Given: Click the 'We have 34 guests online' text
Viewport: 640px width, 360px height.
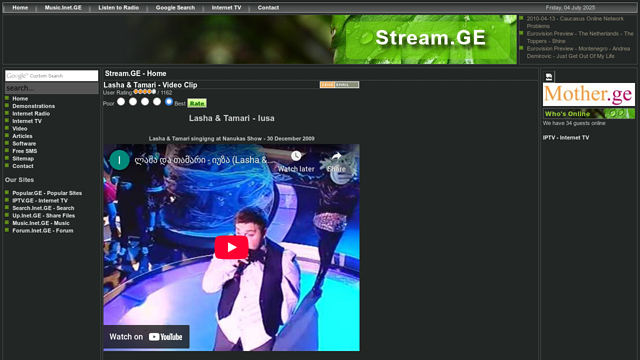Looking at the screenshot, I should (x=574, y=123).
